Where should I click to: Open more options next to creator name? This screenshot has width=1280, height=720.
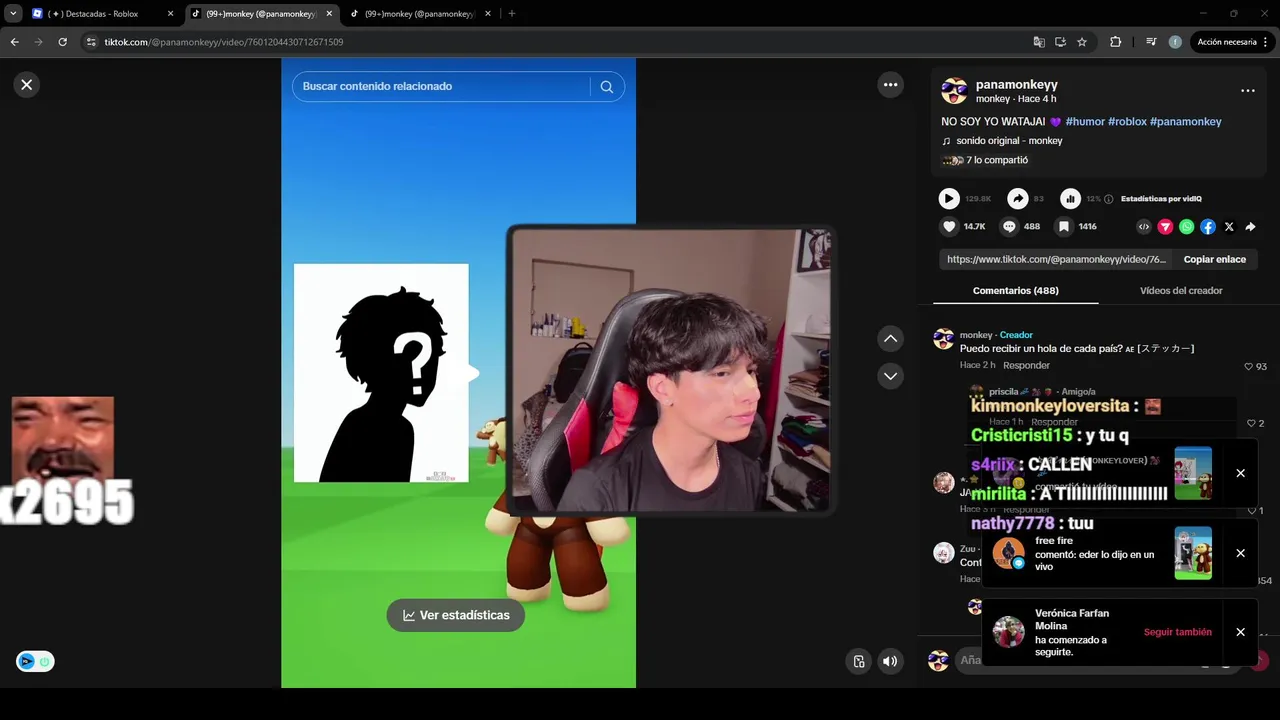coord(1247,91)
